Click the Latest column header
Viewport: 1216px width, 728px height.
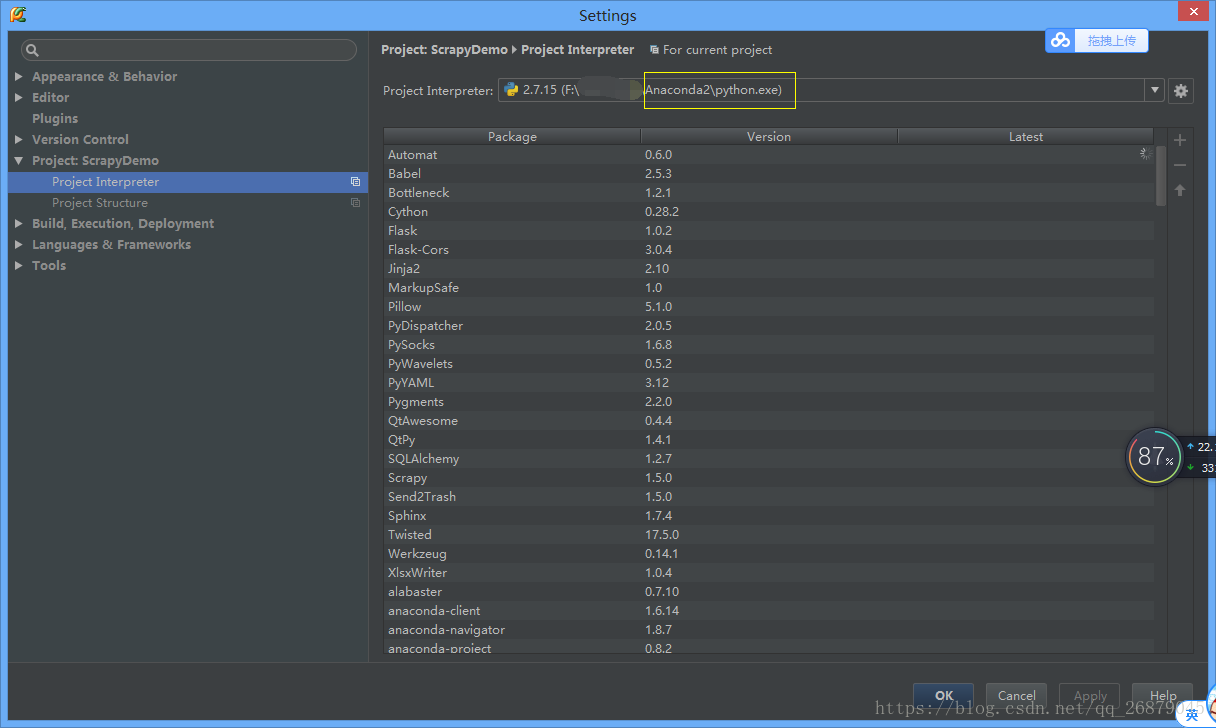click(x=1026, y=137)
